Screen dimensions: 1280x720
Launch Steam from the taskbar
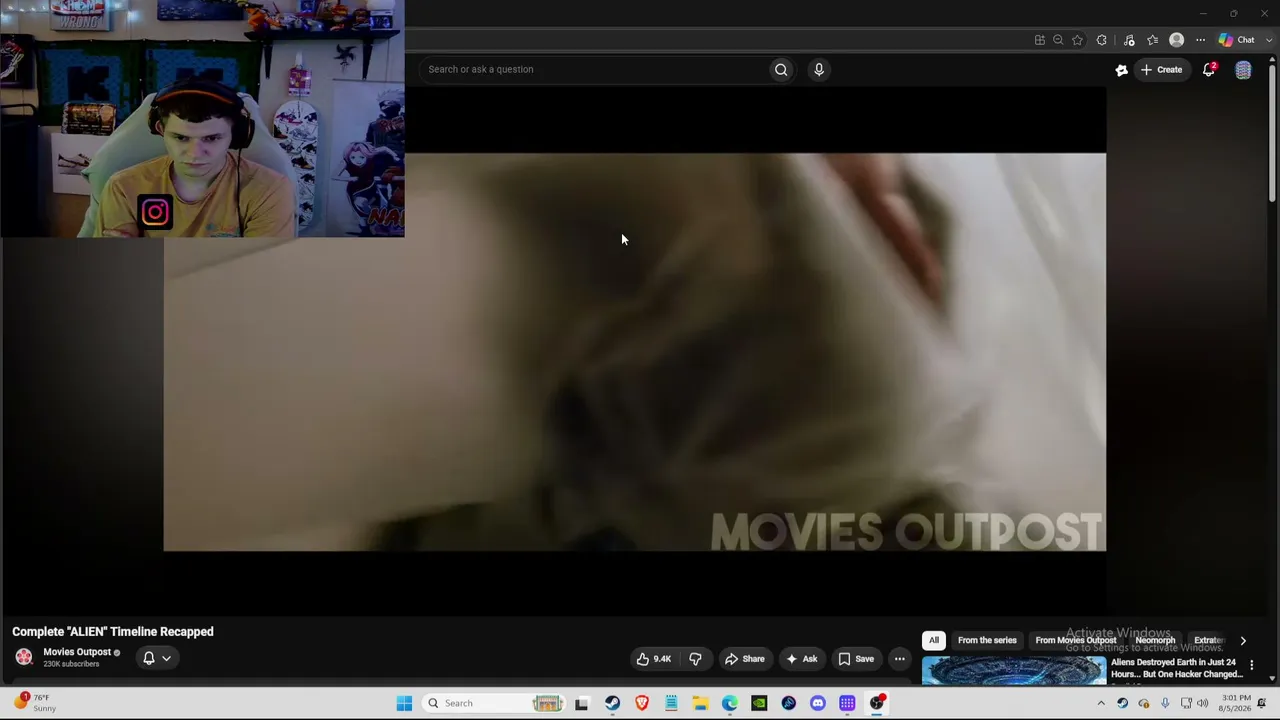coord(612,703)
